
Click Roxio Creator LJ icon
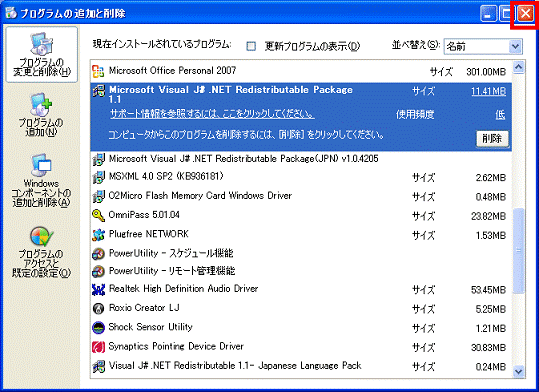pos(98,308)
